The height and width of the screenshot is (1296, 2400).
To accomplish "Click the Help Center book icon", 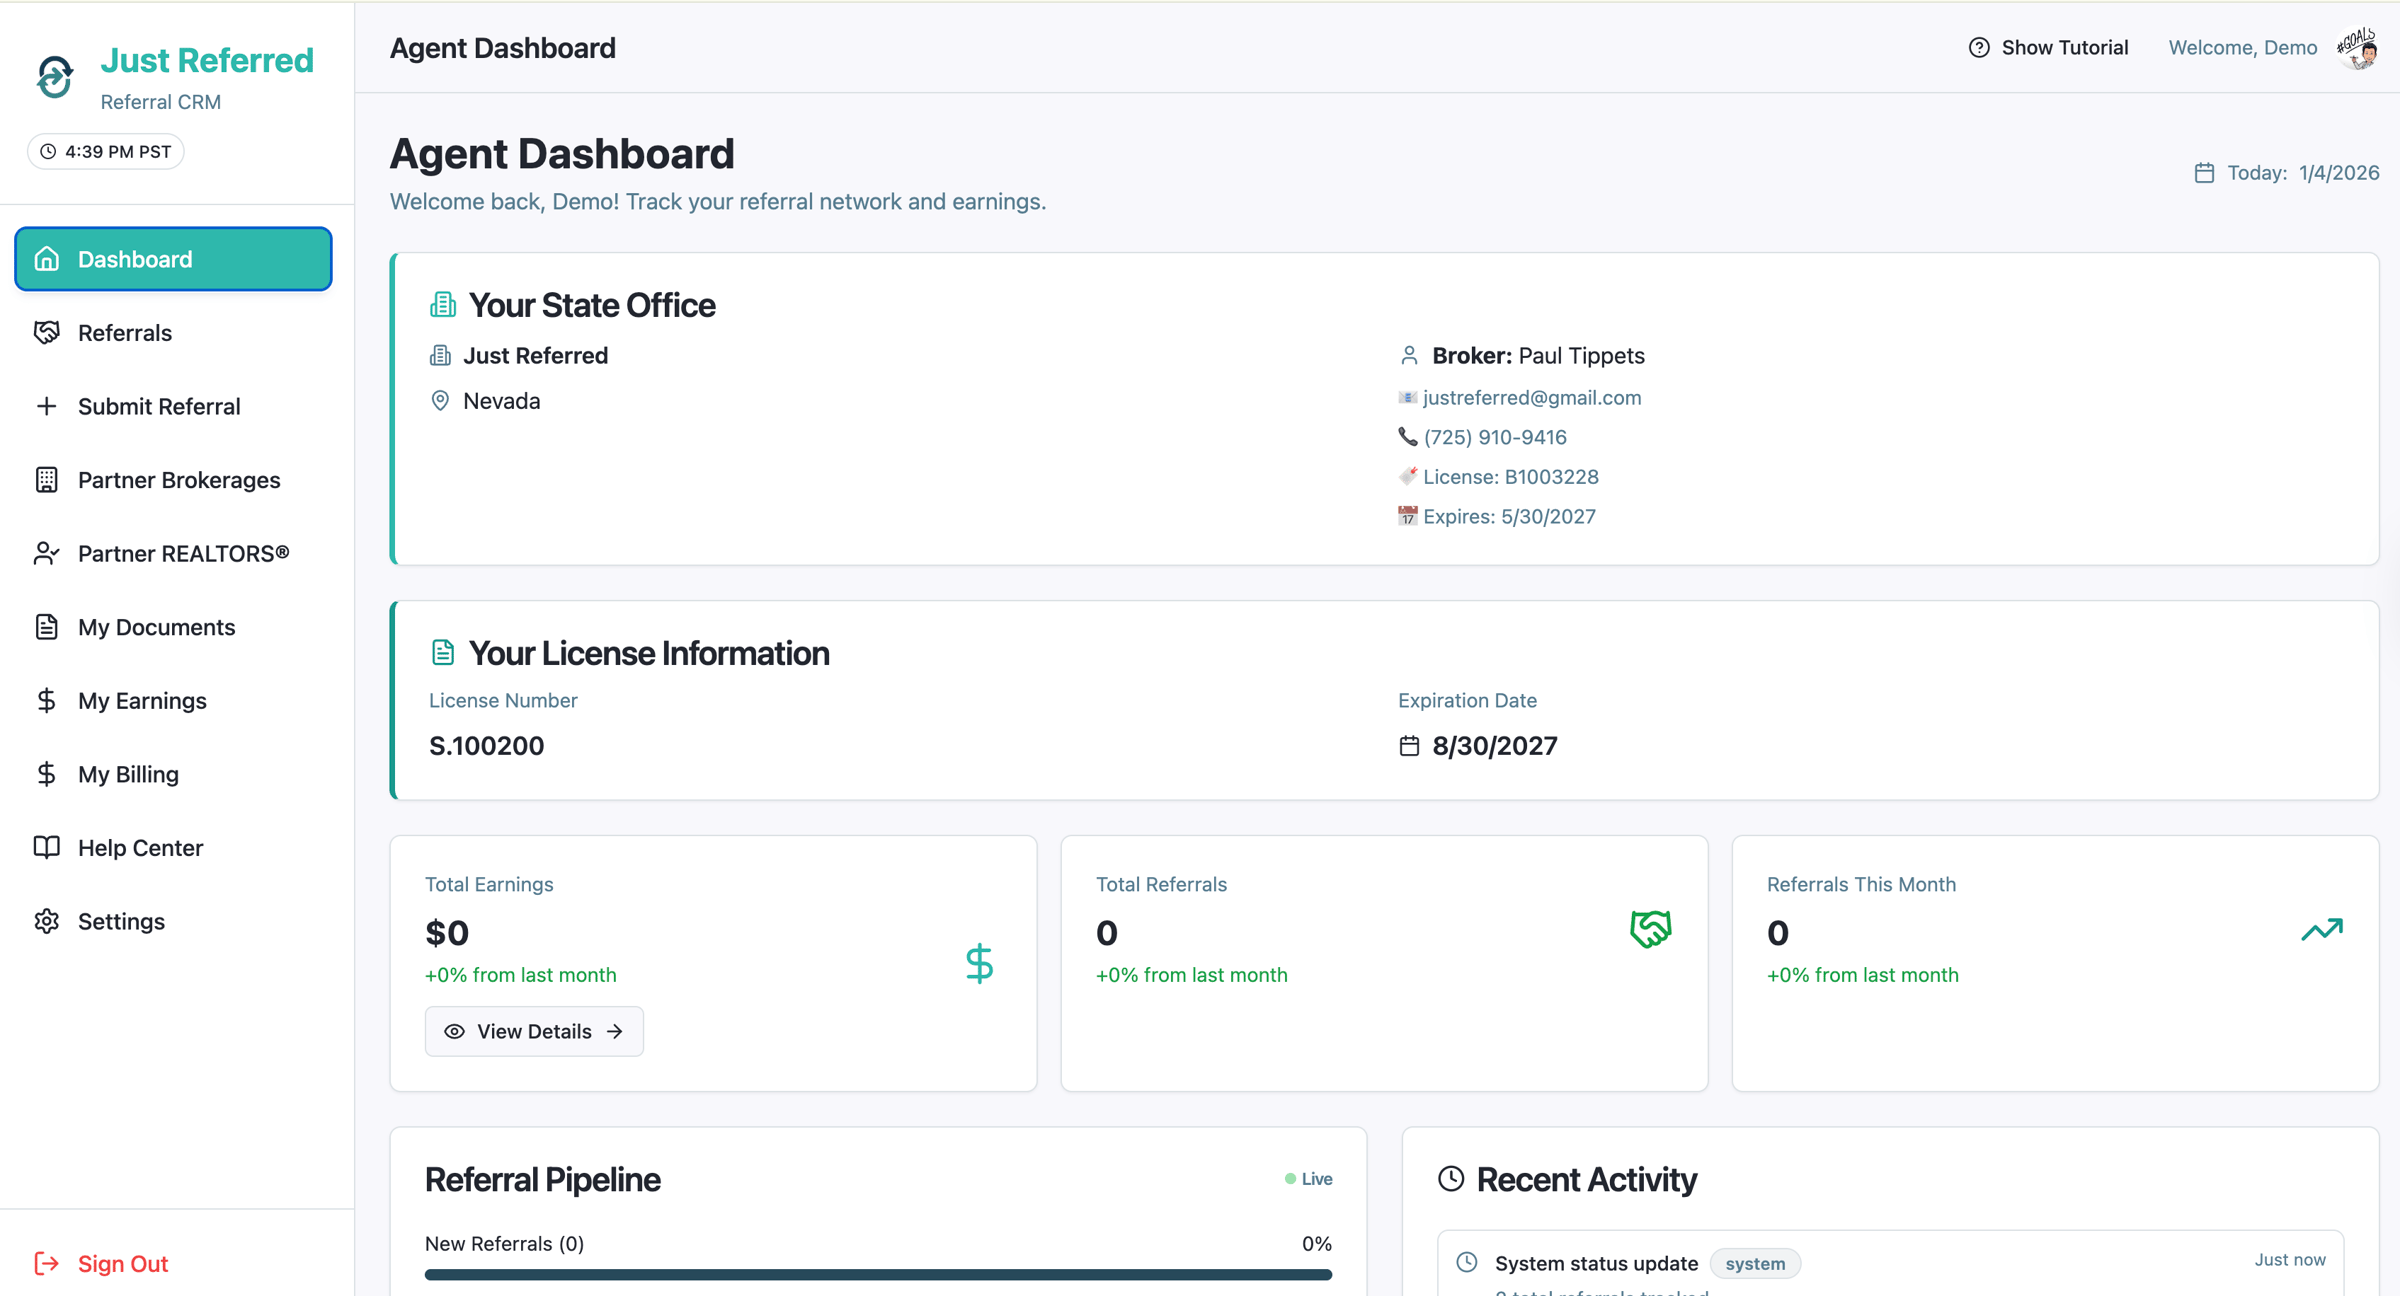I will (47, 847).
